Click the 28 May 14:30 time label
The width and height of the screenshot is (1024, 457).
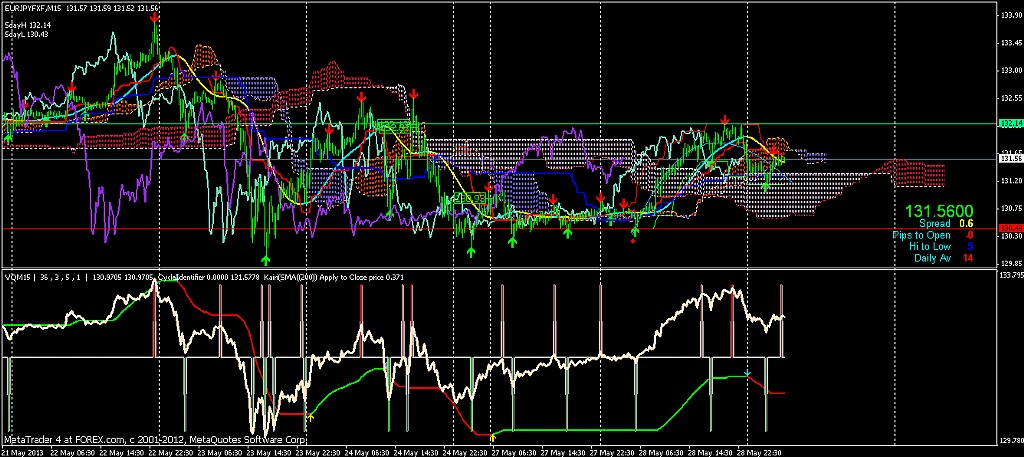click(709, 452)
